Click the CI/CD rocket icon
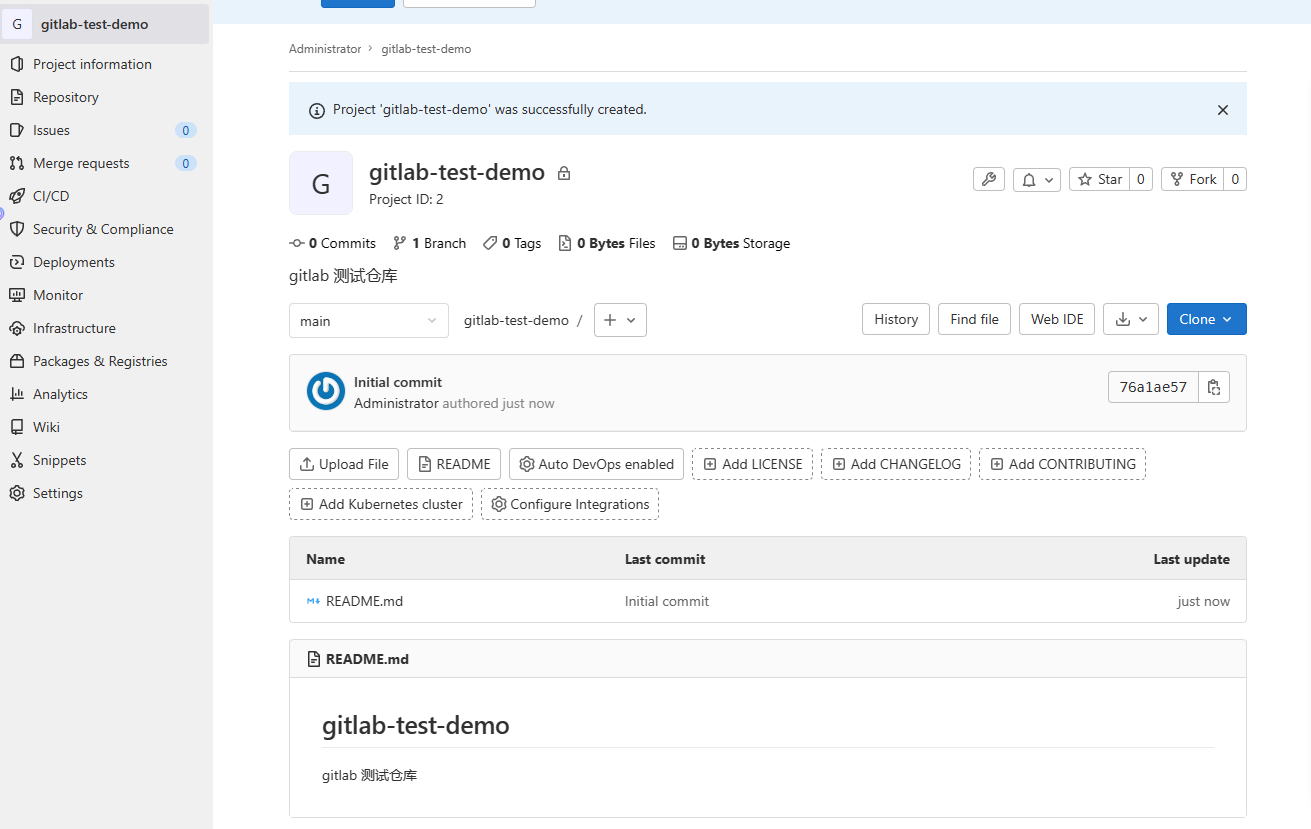This screenshot has width=1311, height=829. point(16,196)
